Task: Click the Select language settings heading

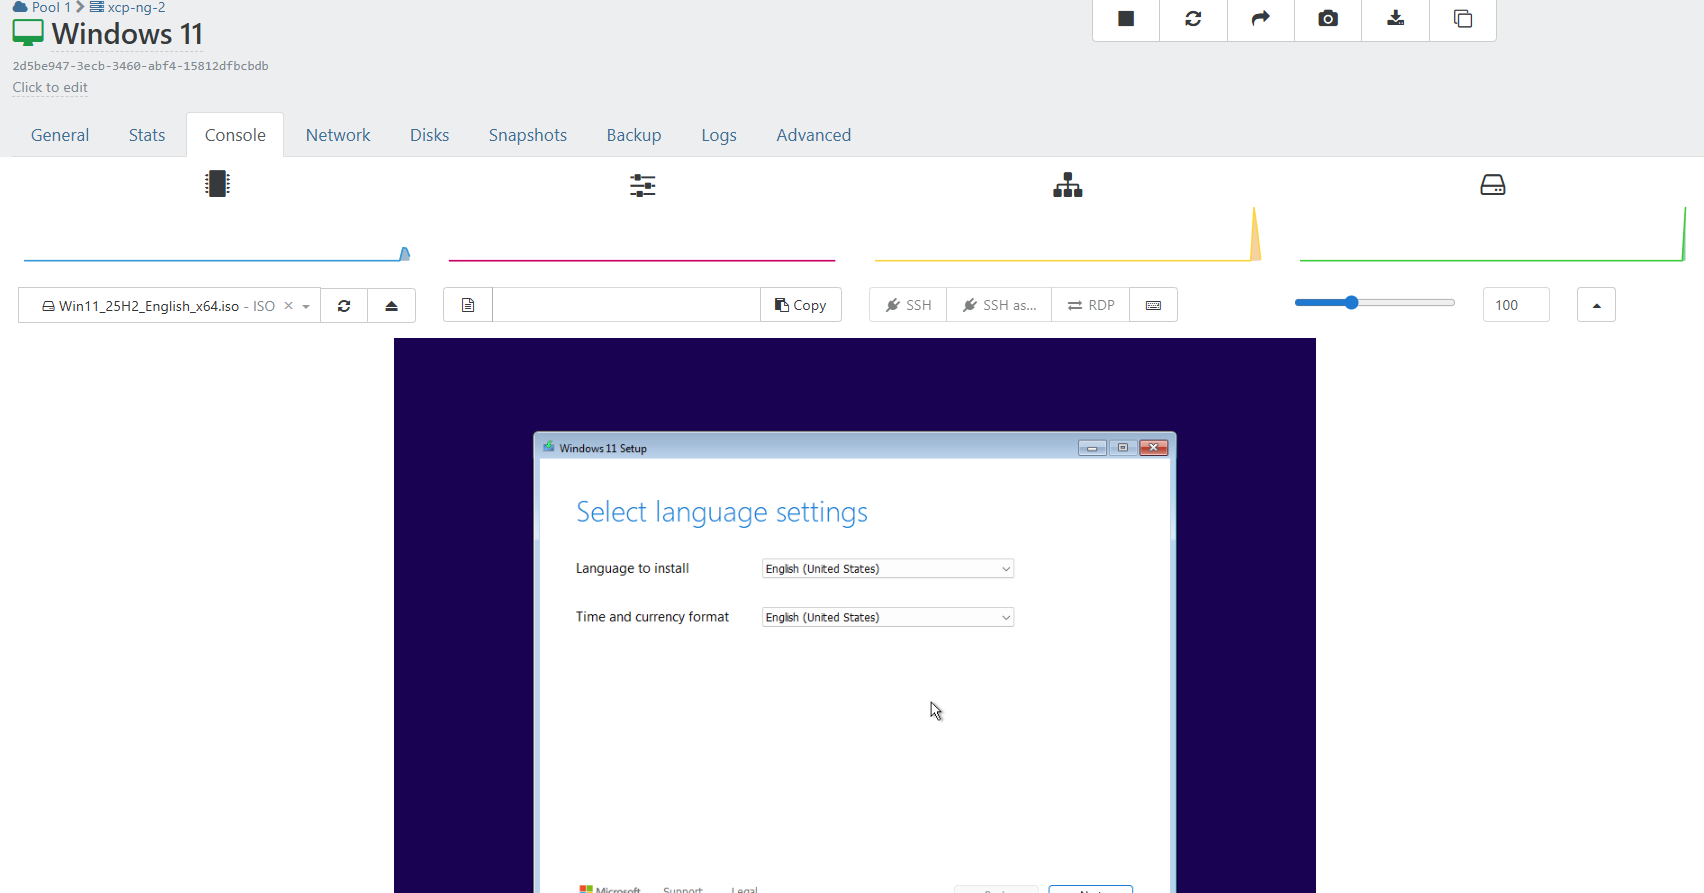Action: (722, 512)
